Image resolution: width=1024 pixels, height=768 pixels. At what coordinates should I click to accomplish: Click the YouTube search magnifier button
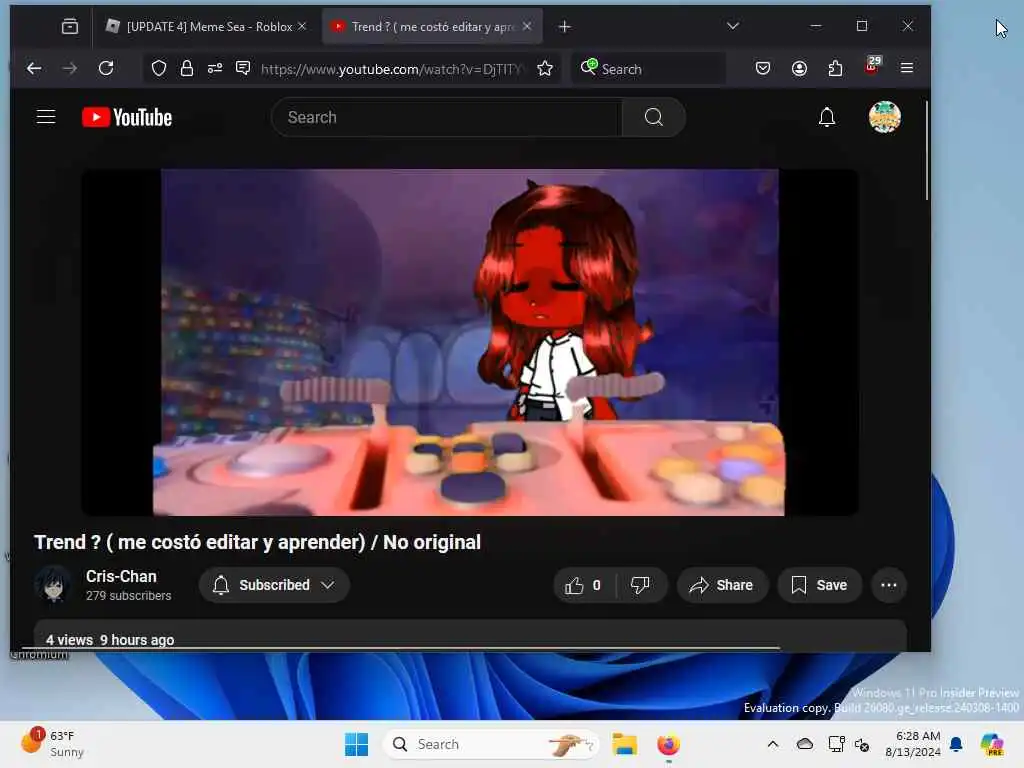[x=654, y=117]
